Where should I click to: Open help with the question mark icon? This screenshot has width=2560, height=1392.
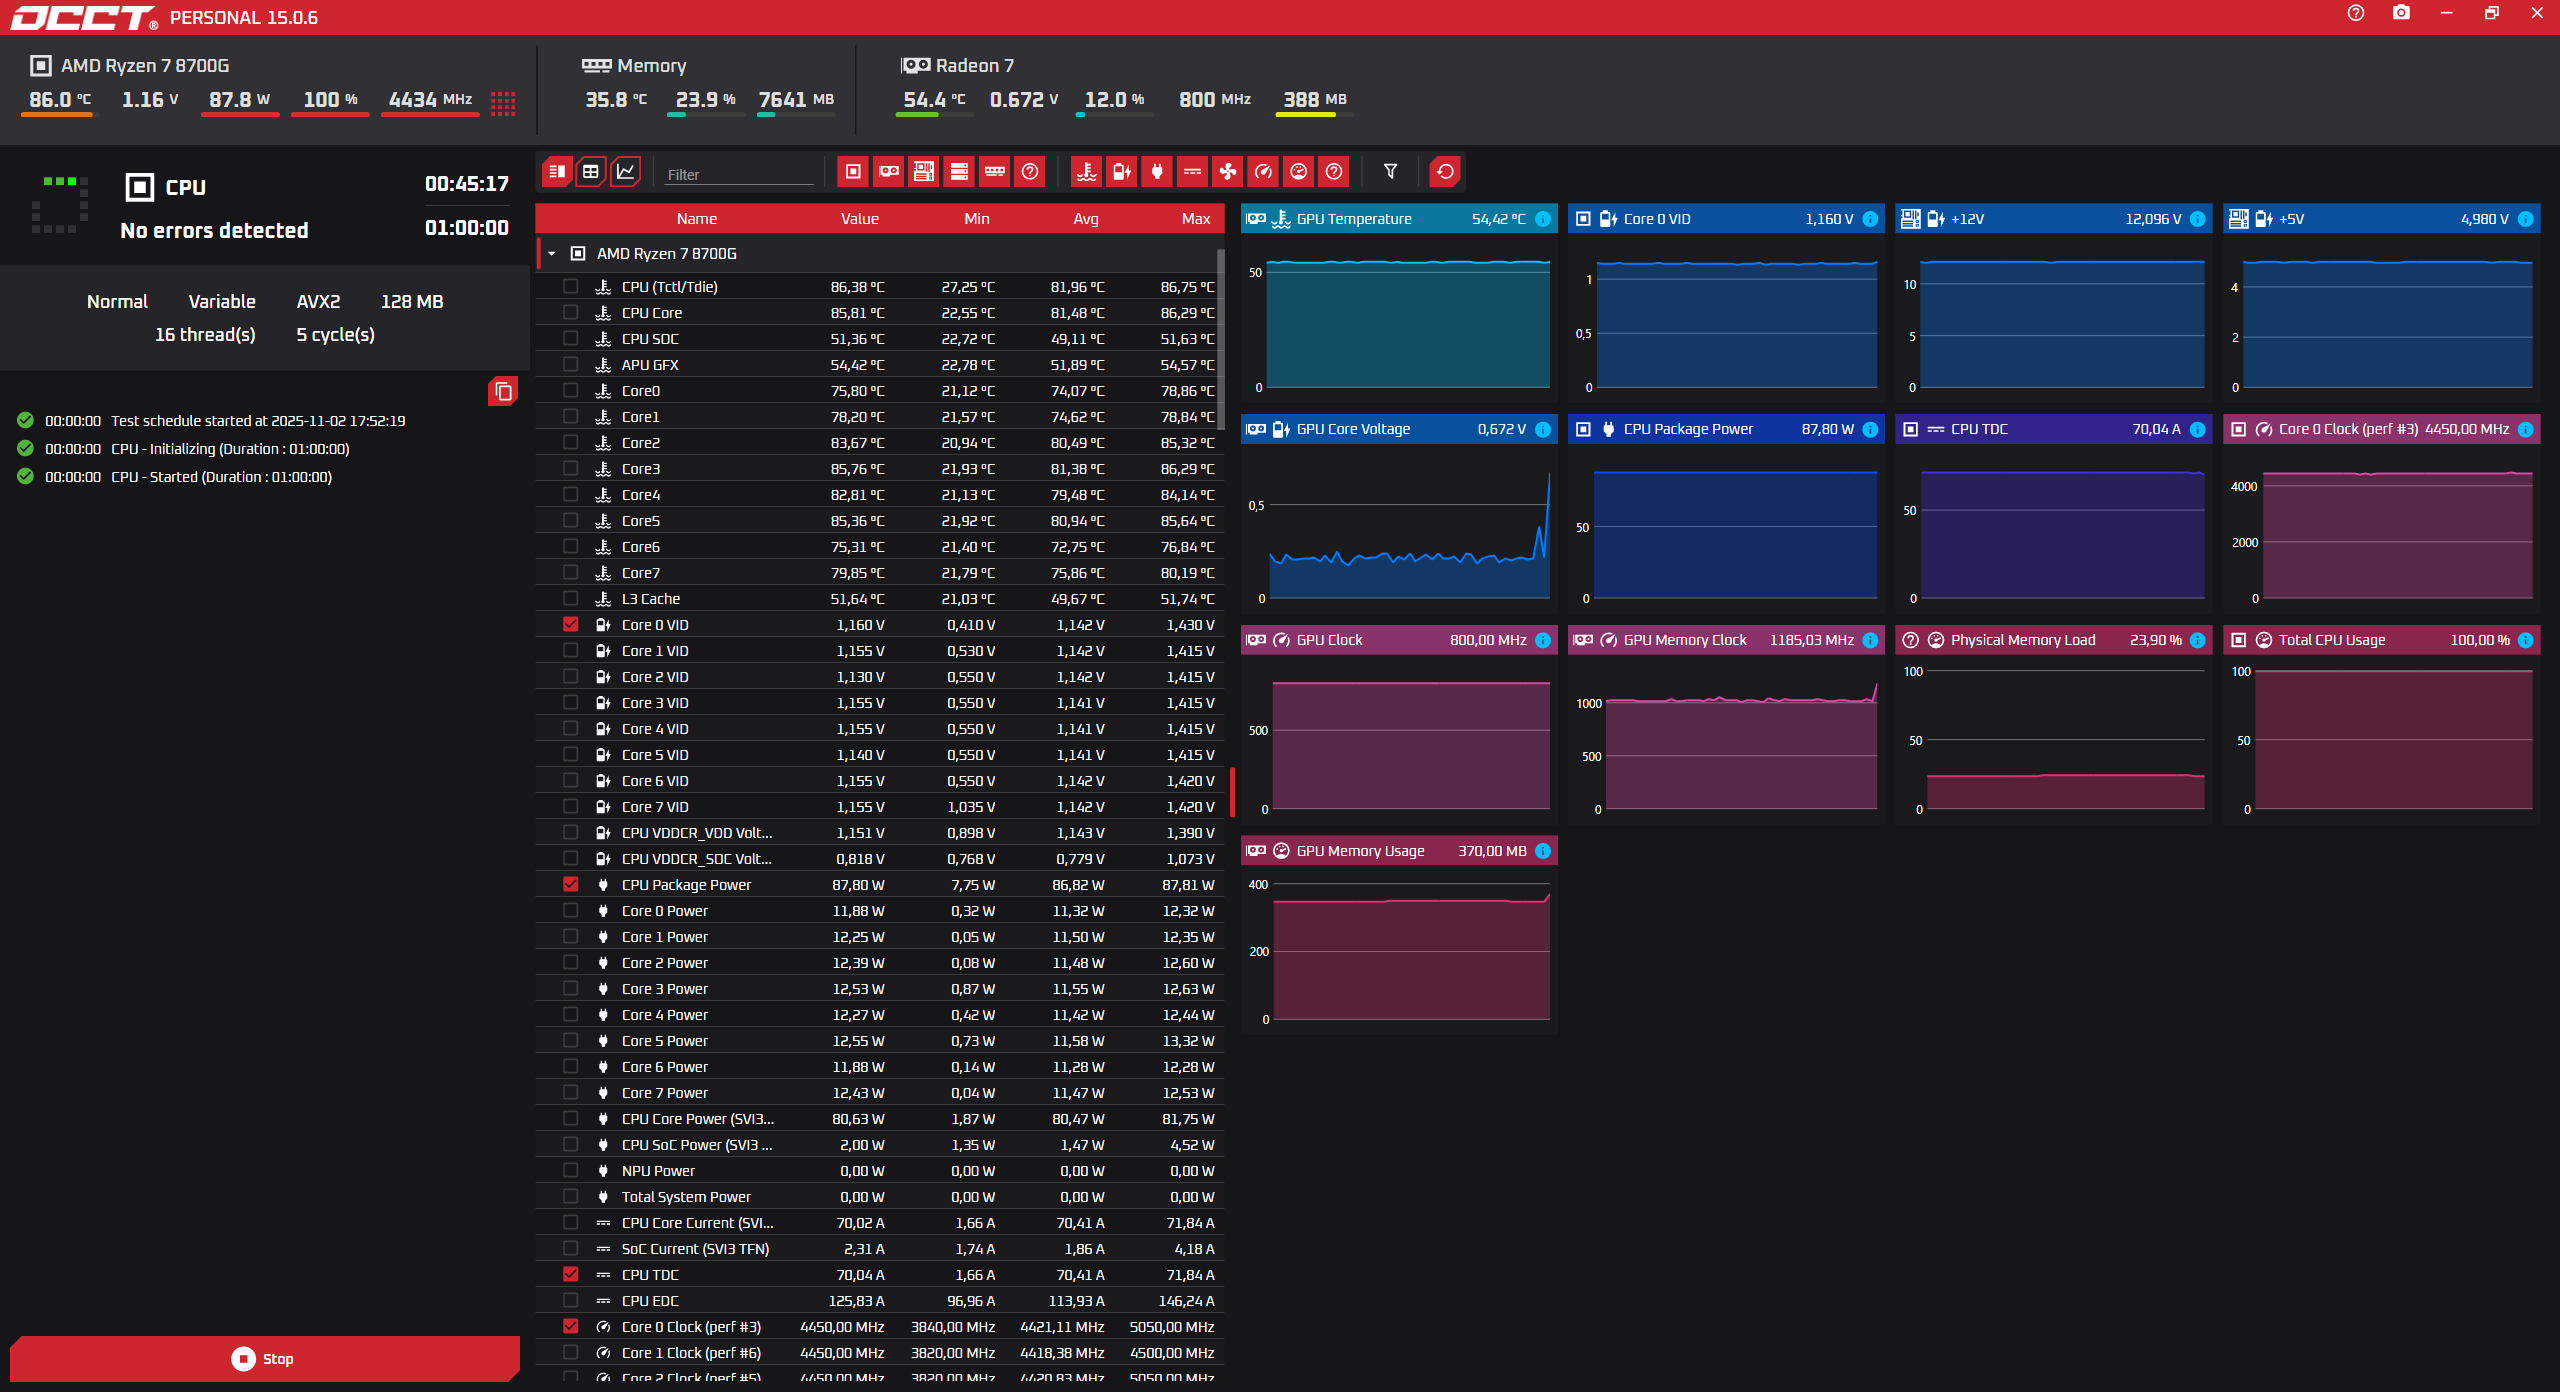(x=2356, y=13)
